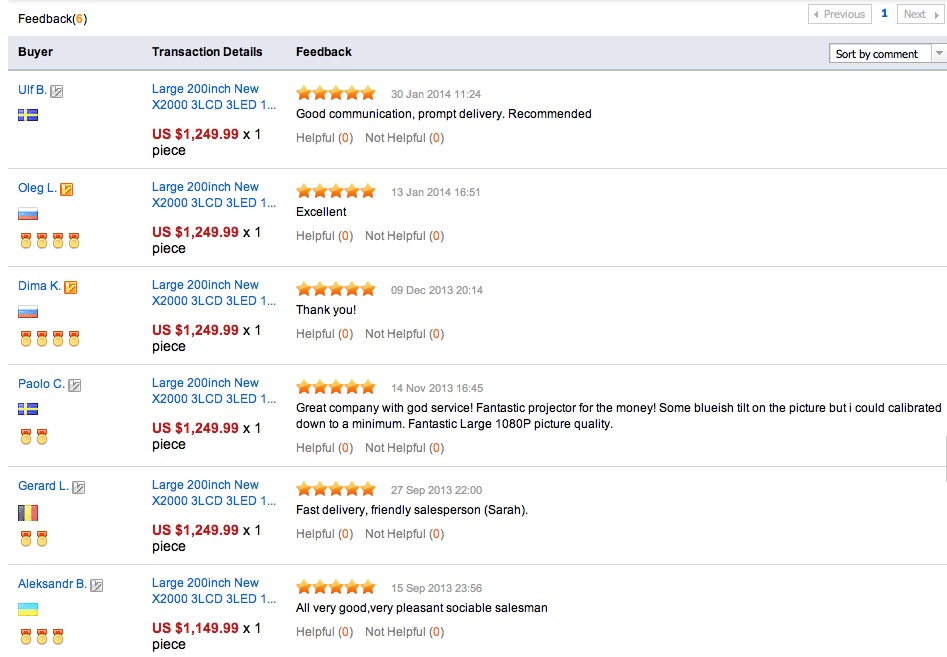Click the medal icons under Oleg L.
This screenshot has width=947, height=657.
49,240
